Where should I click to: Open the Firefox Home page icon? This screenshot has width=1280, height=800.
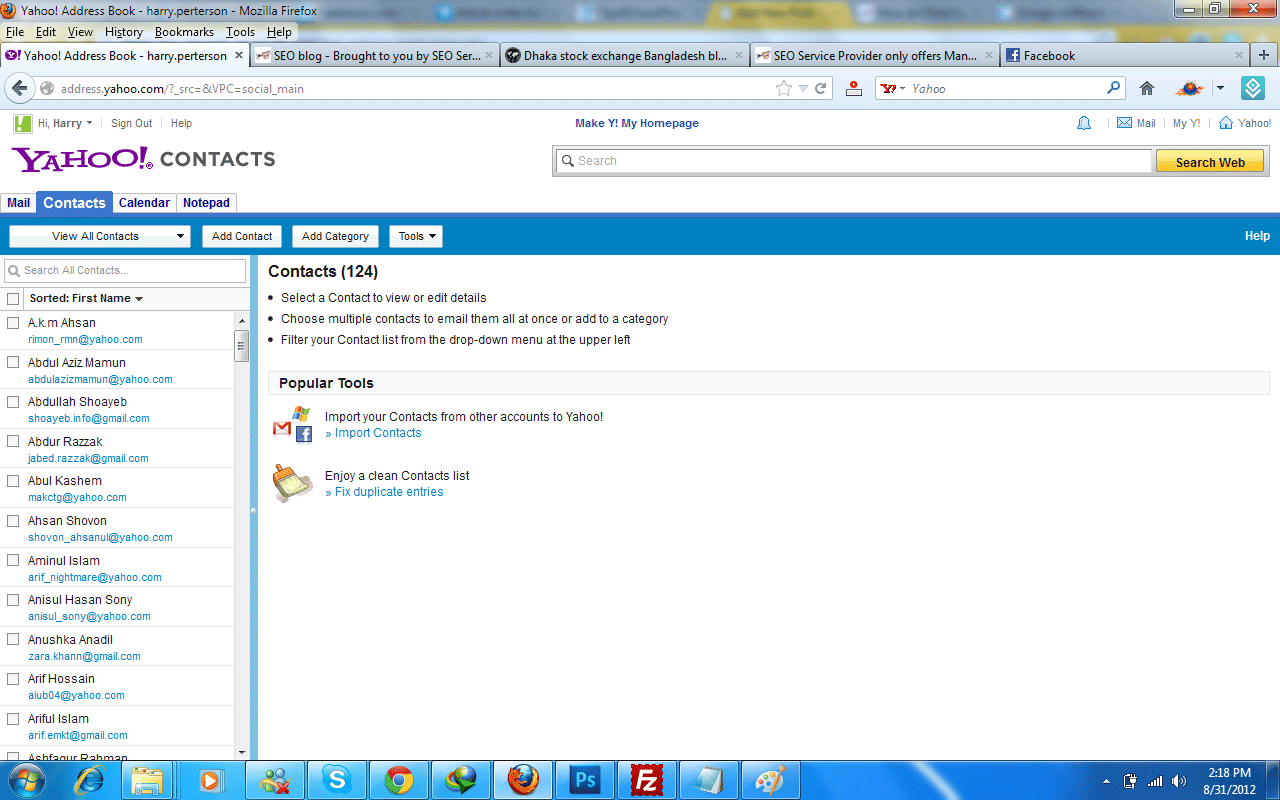tap(1147, 88)
